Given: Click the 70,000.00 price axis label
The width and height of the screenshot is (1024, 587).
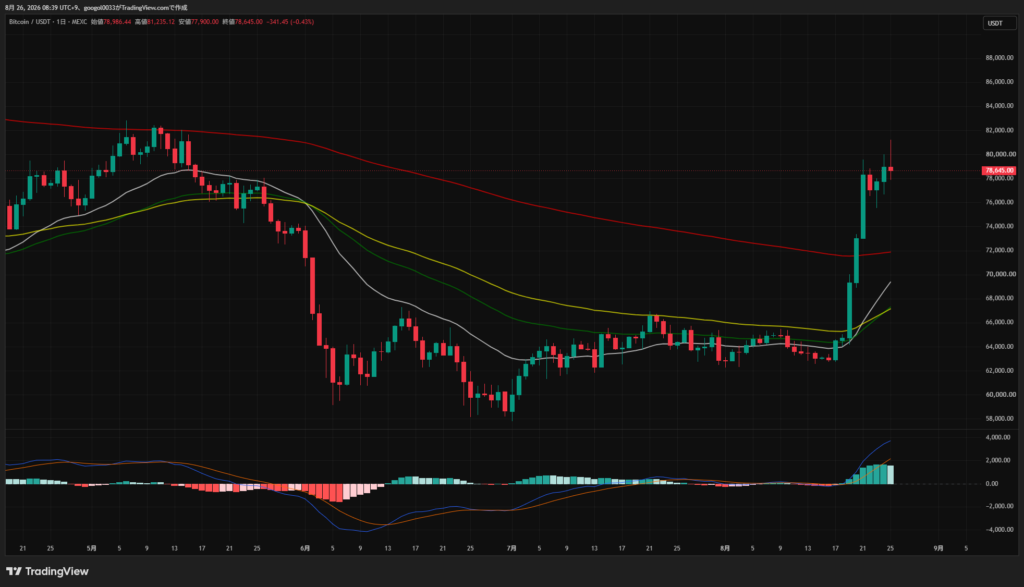Looking at the screenshot, I should 999,274.
